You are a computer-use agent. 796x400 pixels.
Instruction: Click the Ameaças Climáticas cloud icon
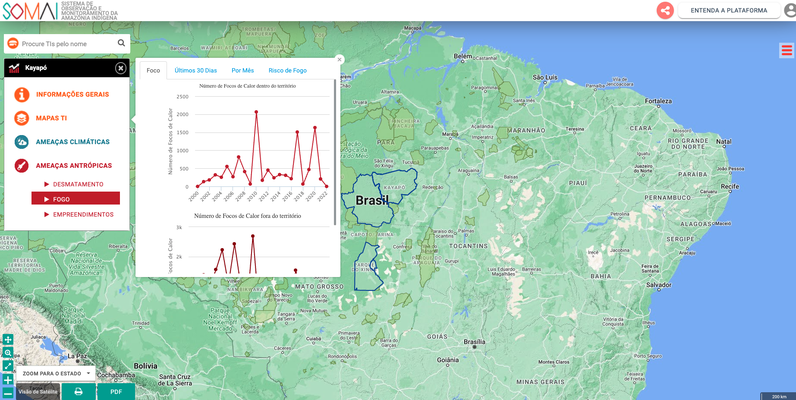click(21, 142)
